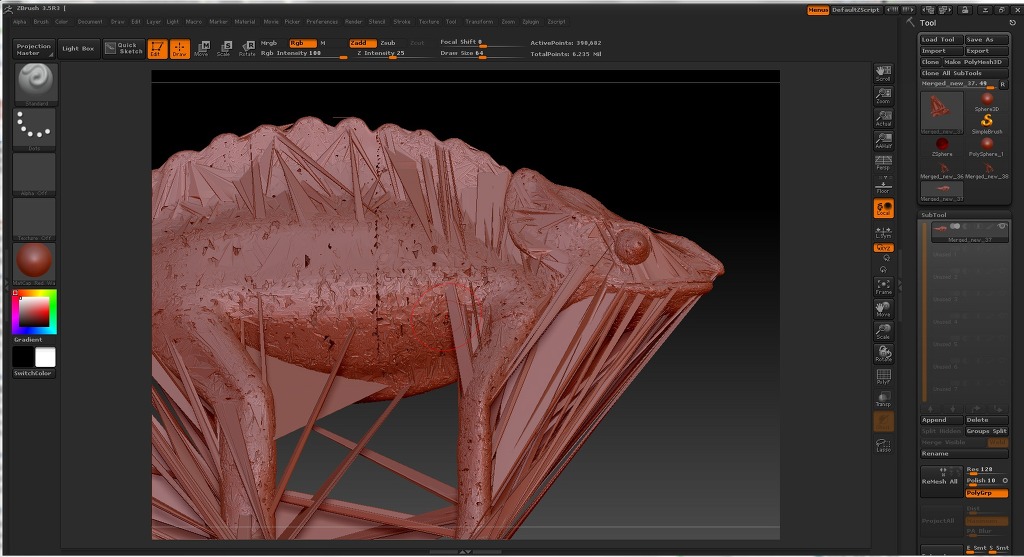Enable Zsub sculpt mode
Viewport: 1024px width, 557px height.
[x=389, y=43]
